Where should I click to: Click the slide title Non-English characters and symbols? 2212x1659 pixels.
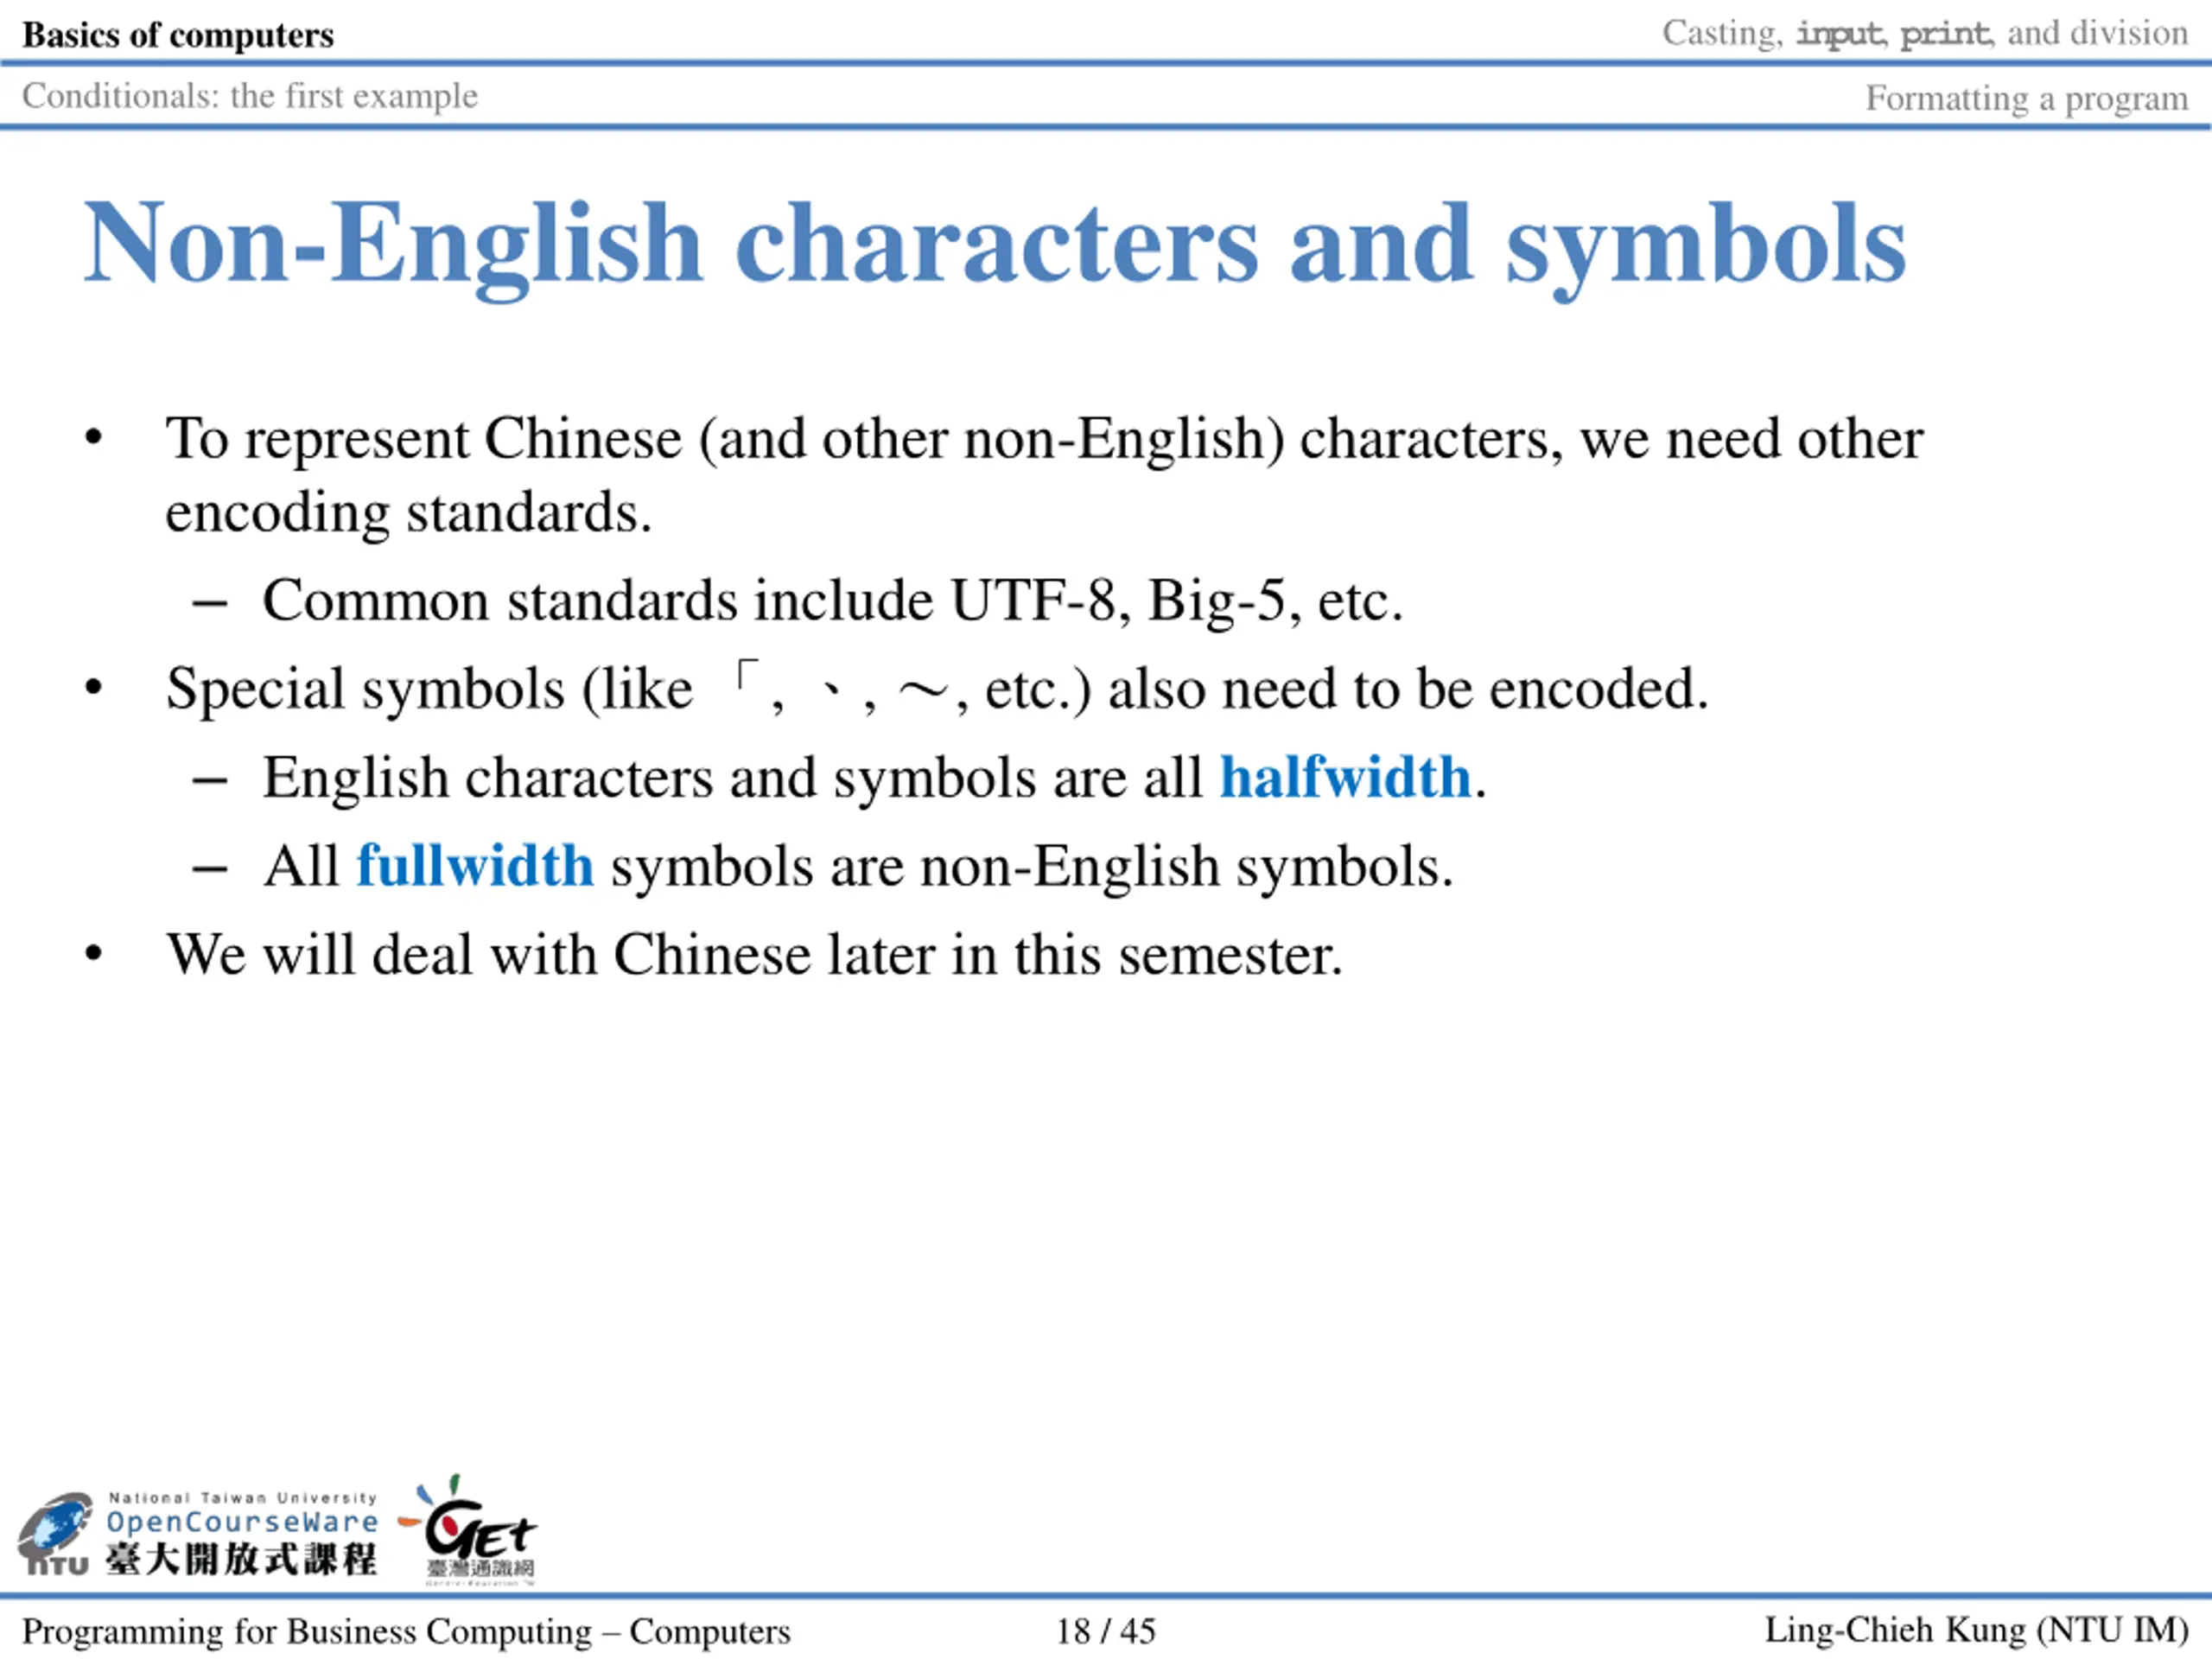pos(995,243)
